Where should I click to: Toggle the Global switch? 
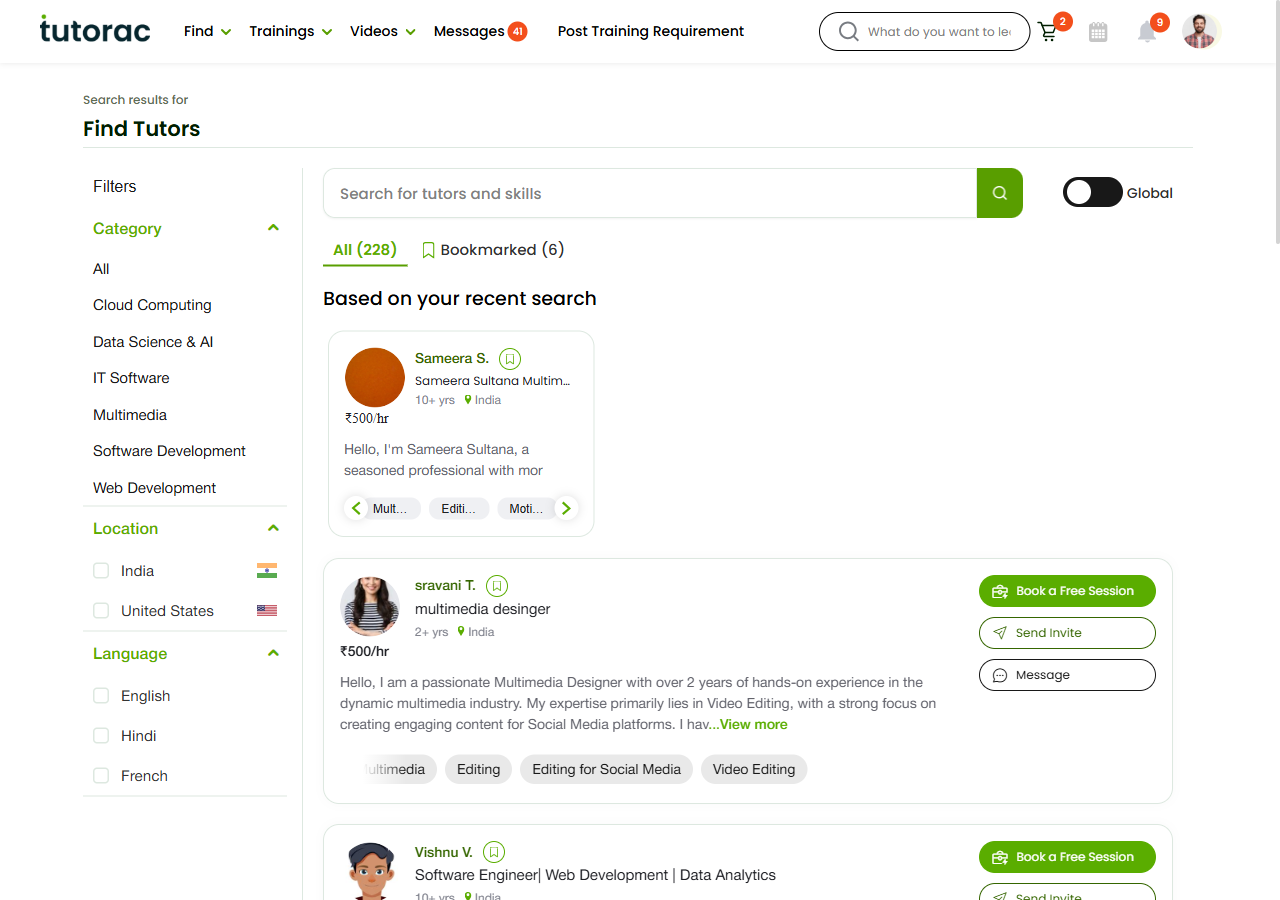(x=1092, y=193)
